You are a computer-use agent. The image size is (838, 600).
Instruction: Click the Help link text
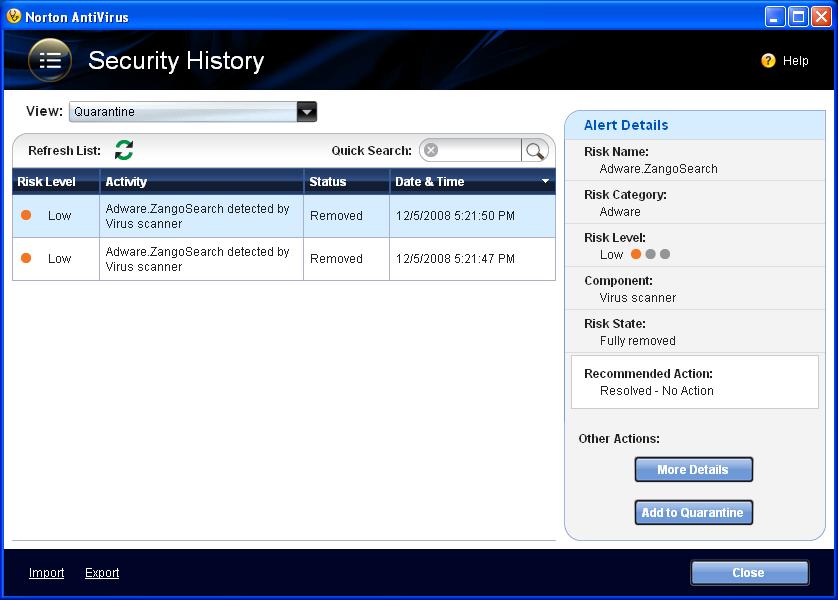(x=795, y=61)
